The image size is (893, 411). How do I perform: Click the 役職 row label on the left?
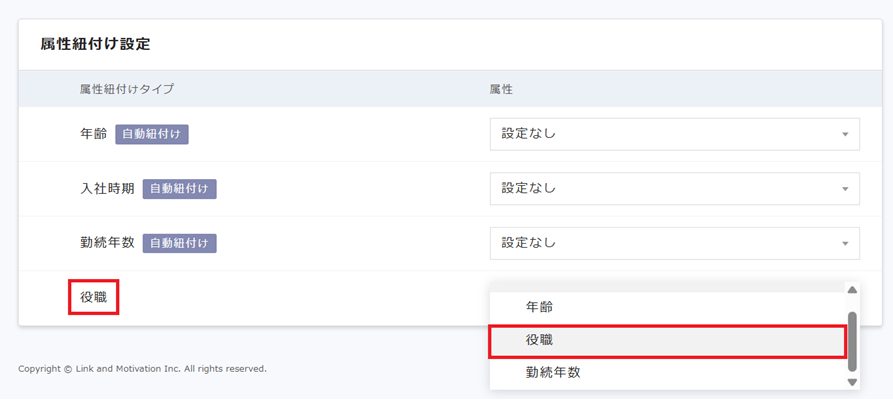[93, 297]
